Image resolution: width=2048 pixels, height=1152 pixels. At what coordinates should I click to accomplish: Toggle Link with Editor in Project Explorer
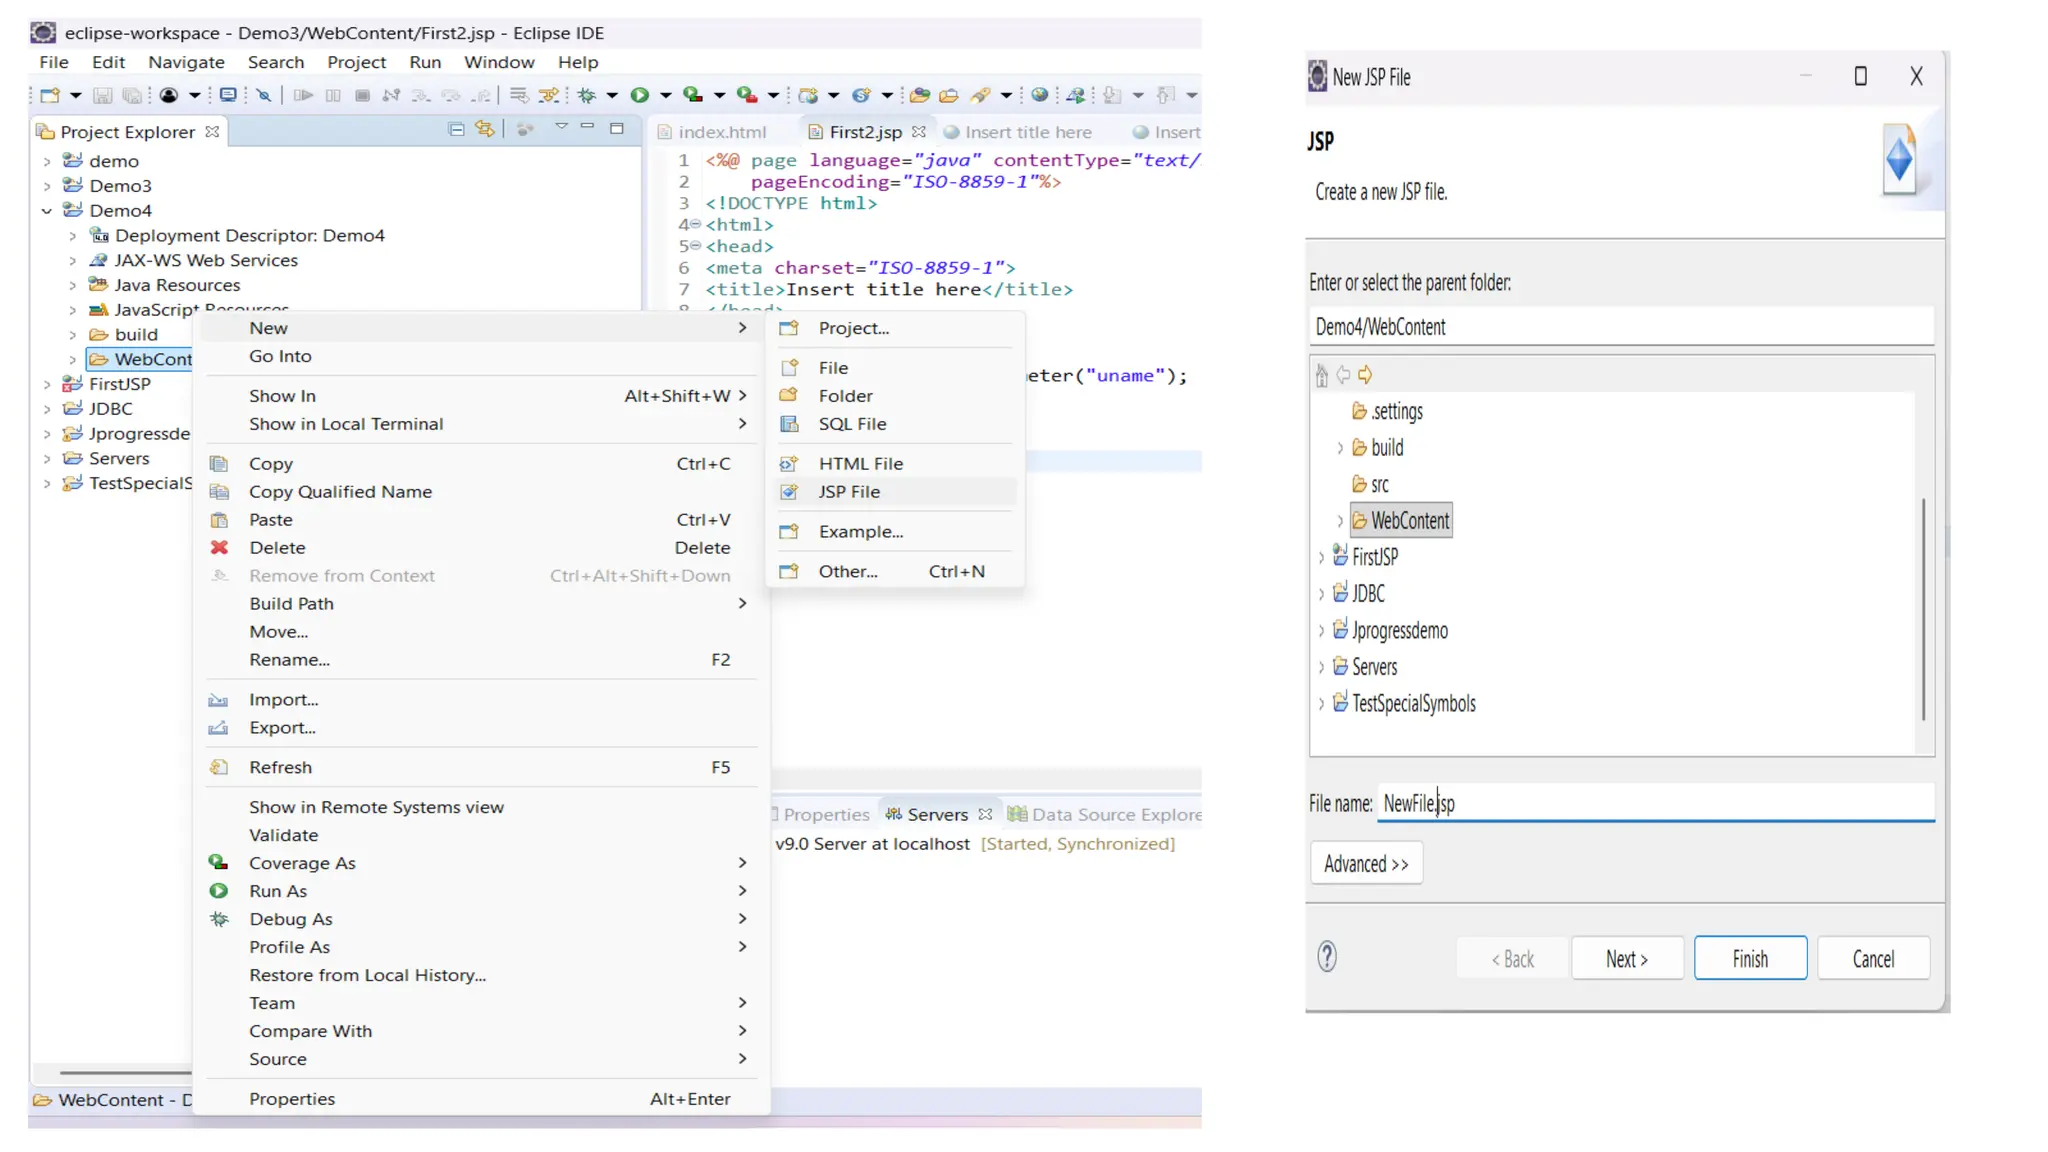(x=485, y=129)
